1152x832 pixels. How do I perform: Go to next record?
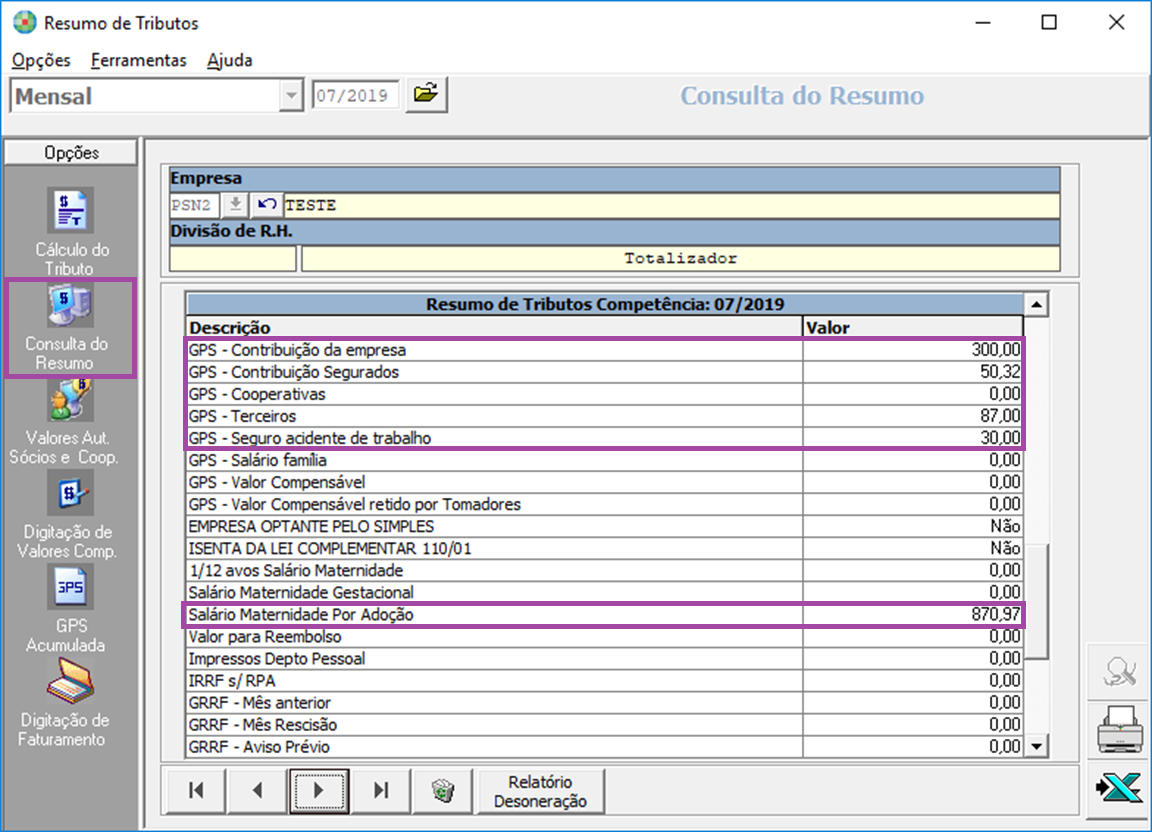[x=319, y=790]
